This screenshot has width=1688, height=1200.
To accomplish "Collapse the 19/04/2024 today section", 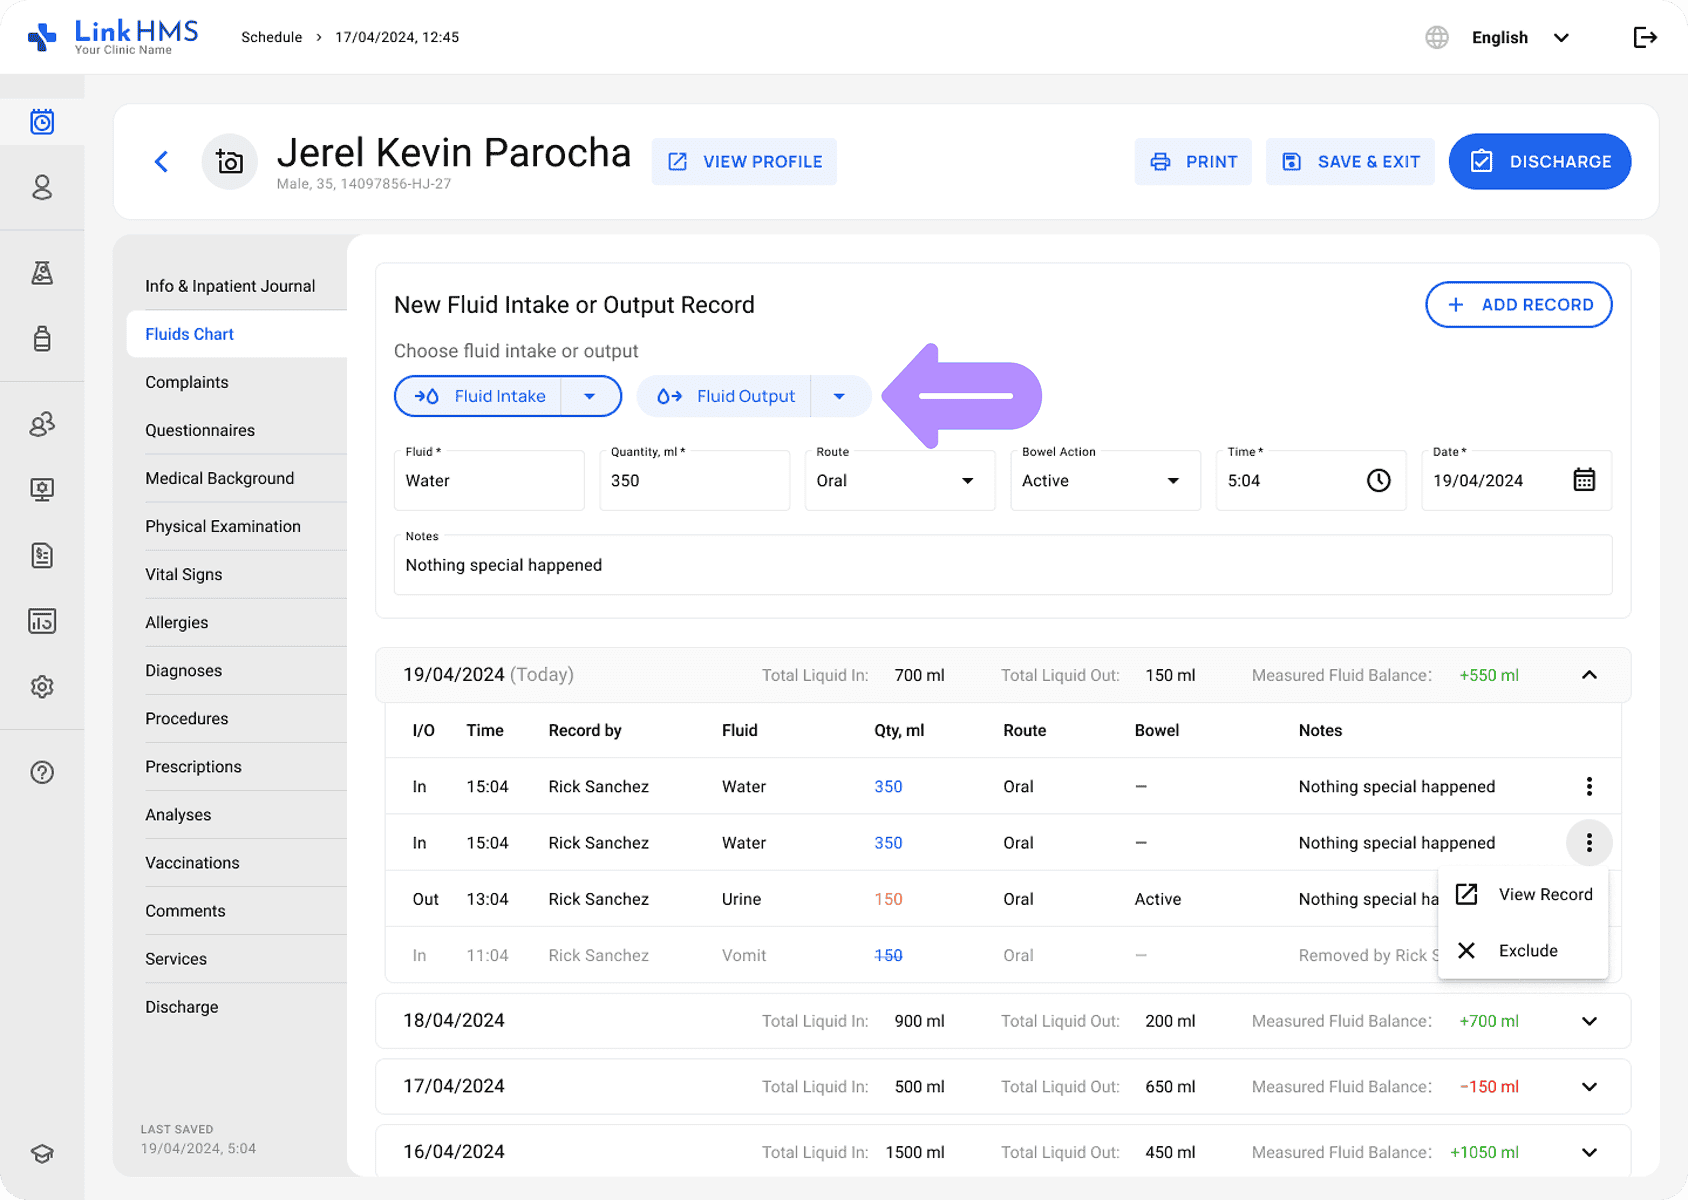I will click(1589, 675).
